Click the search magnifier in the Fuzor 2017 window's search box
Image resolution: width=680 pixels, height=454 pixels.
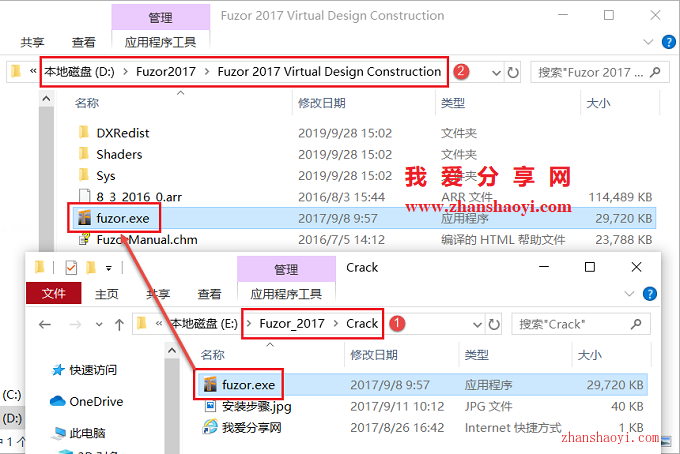tap(655, 72)
